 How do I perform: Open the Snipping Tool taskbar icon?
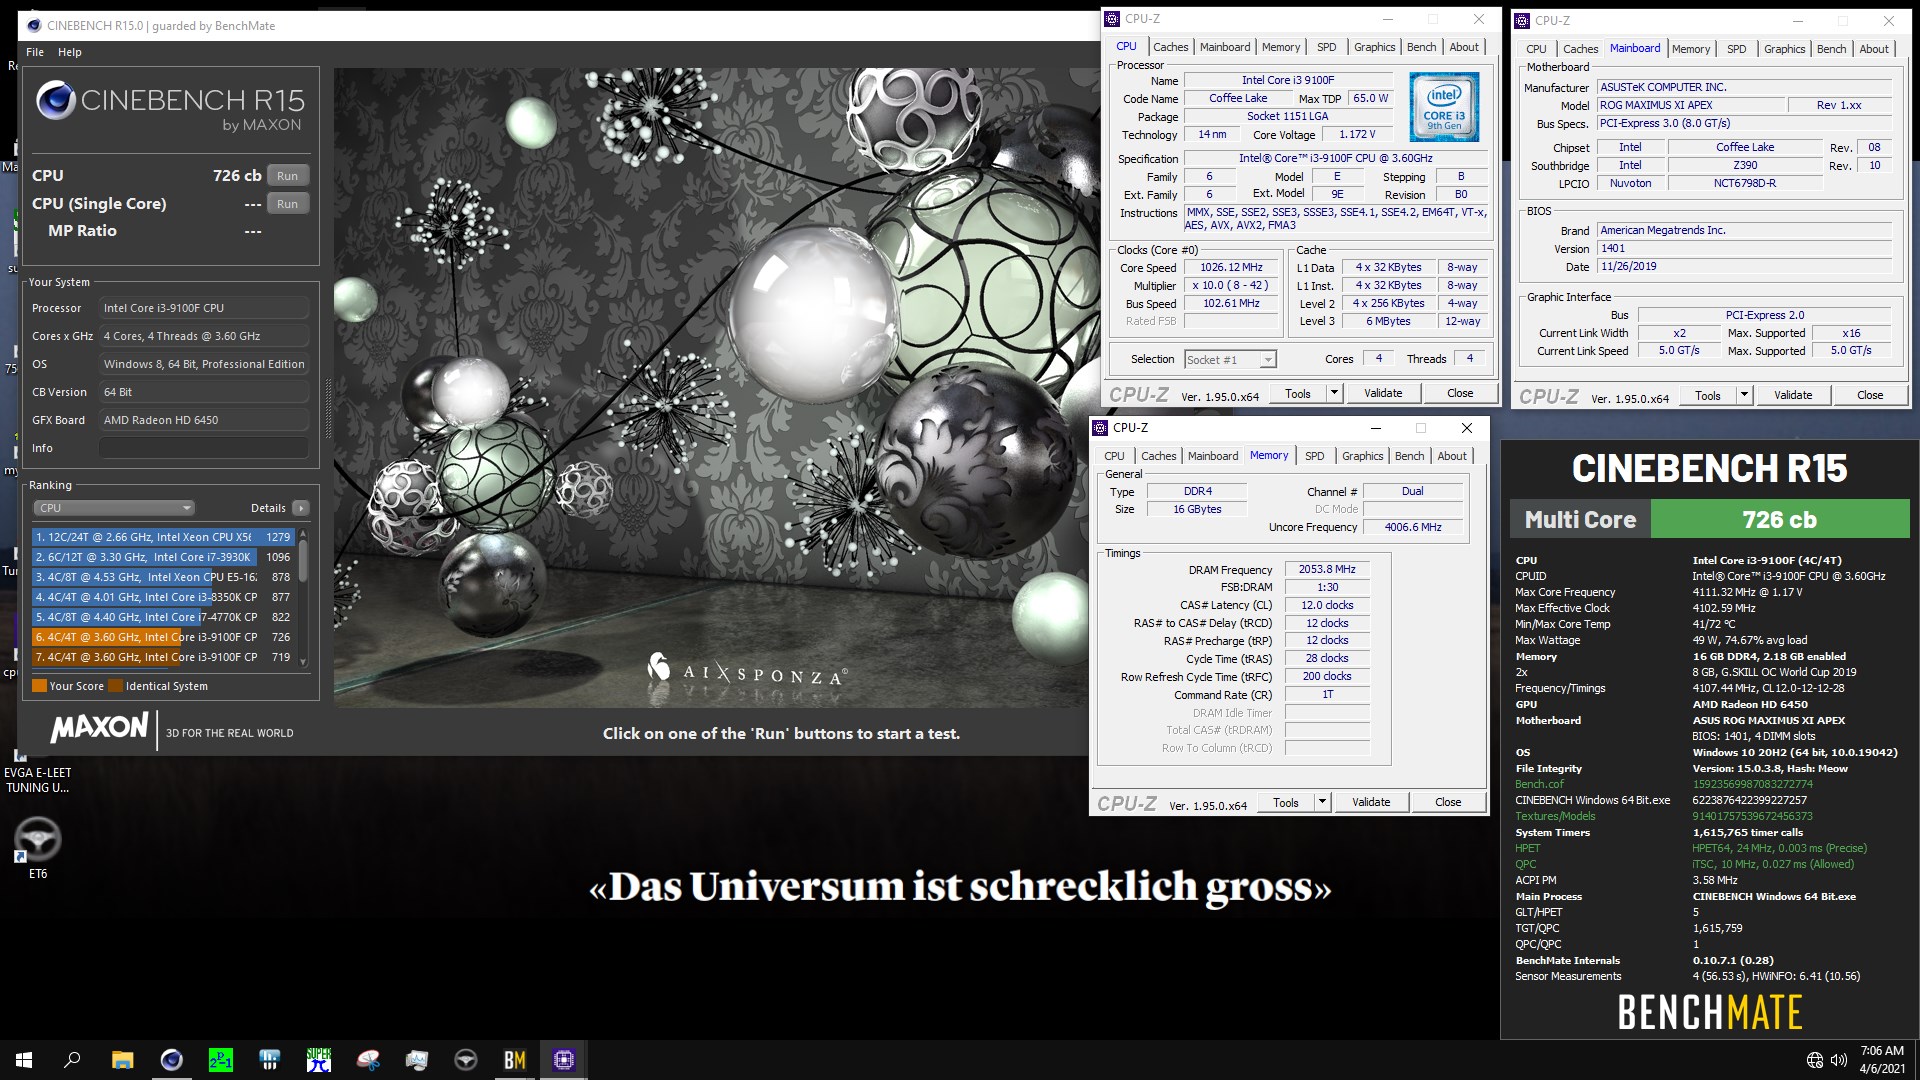(368, 1060)
